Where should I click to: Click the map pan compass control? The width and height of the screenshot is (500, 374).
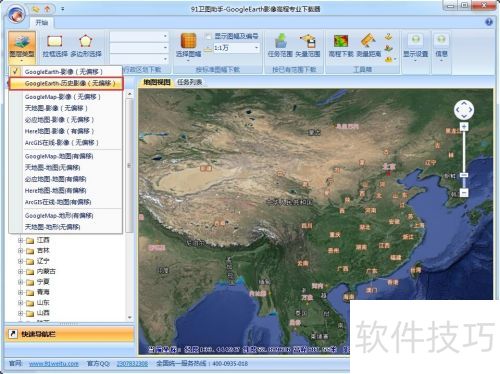464,110
